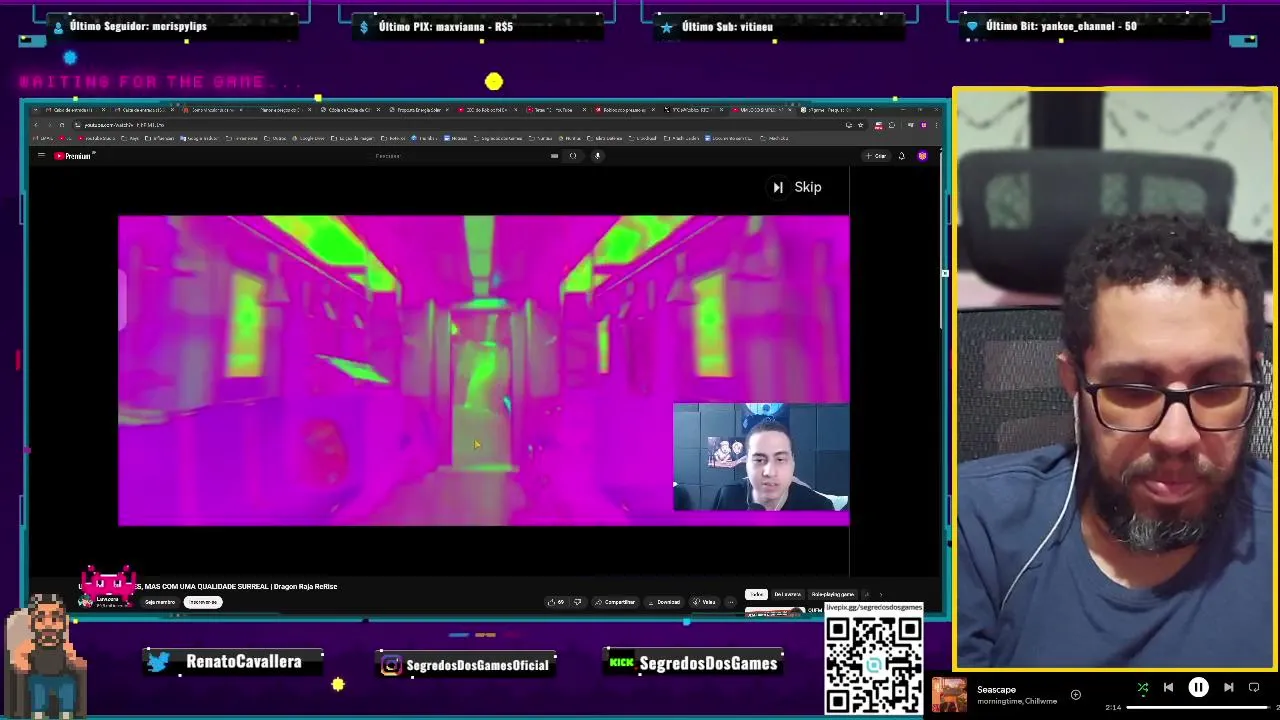The width and height of the screenshot is (1280, 720).
Task: Open the browser menu three dots
Action: coord(937,125)
